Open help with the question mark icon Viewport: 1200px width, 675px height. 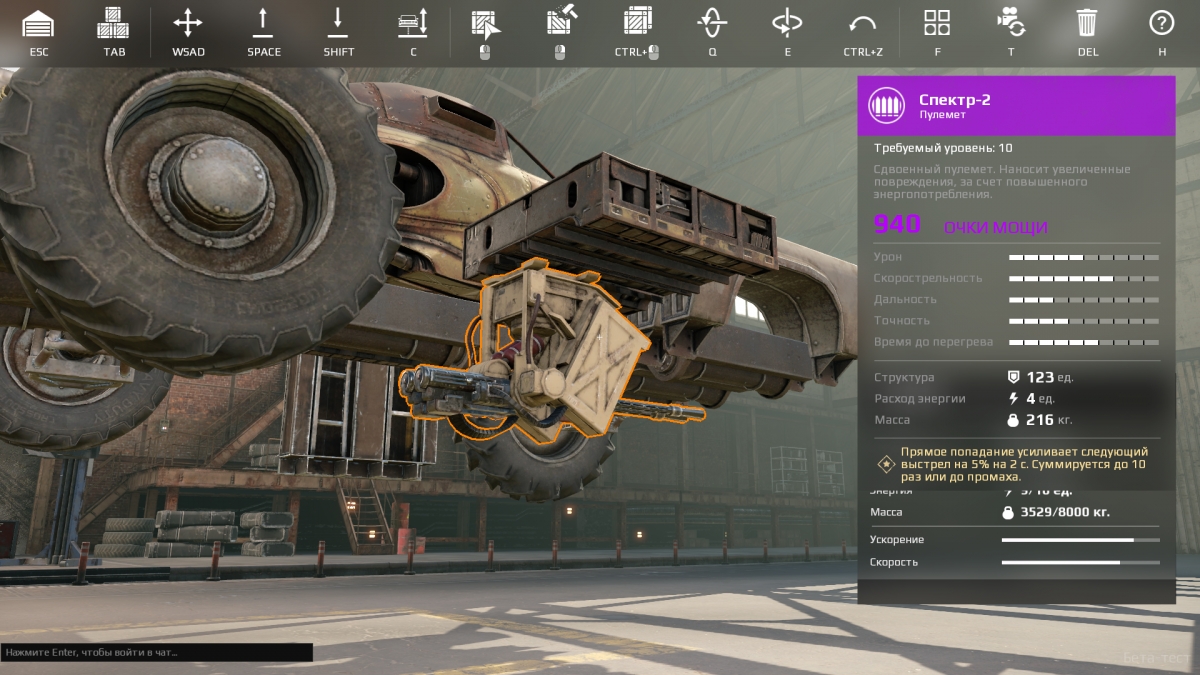[x=1161, y=23]
